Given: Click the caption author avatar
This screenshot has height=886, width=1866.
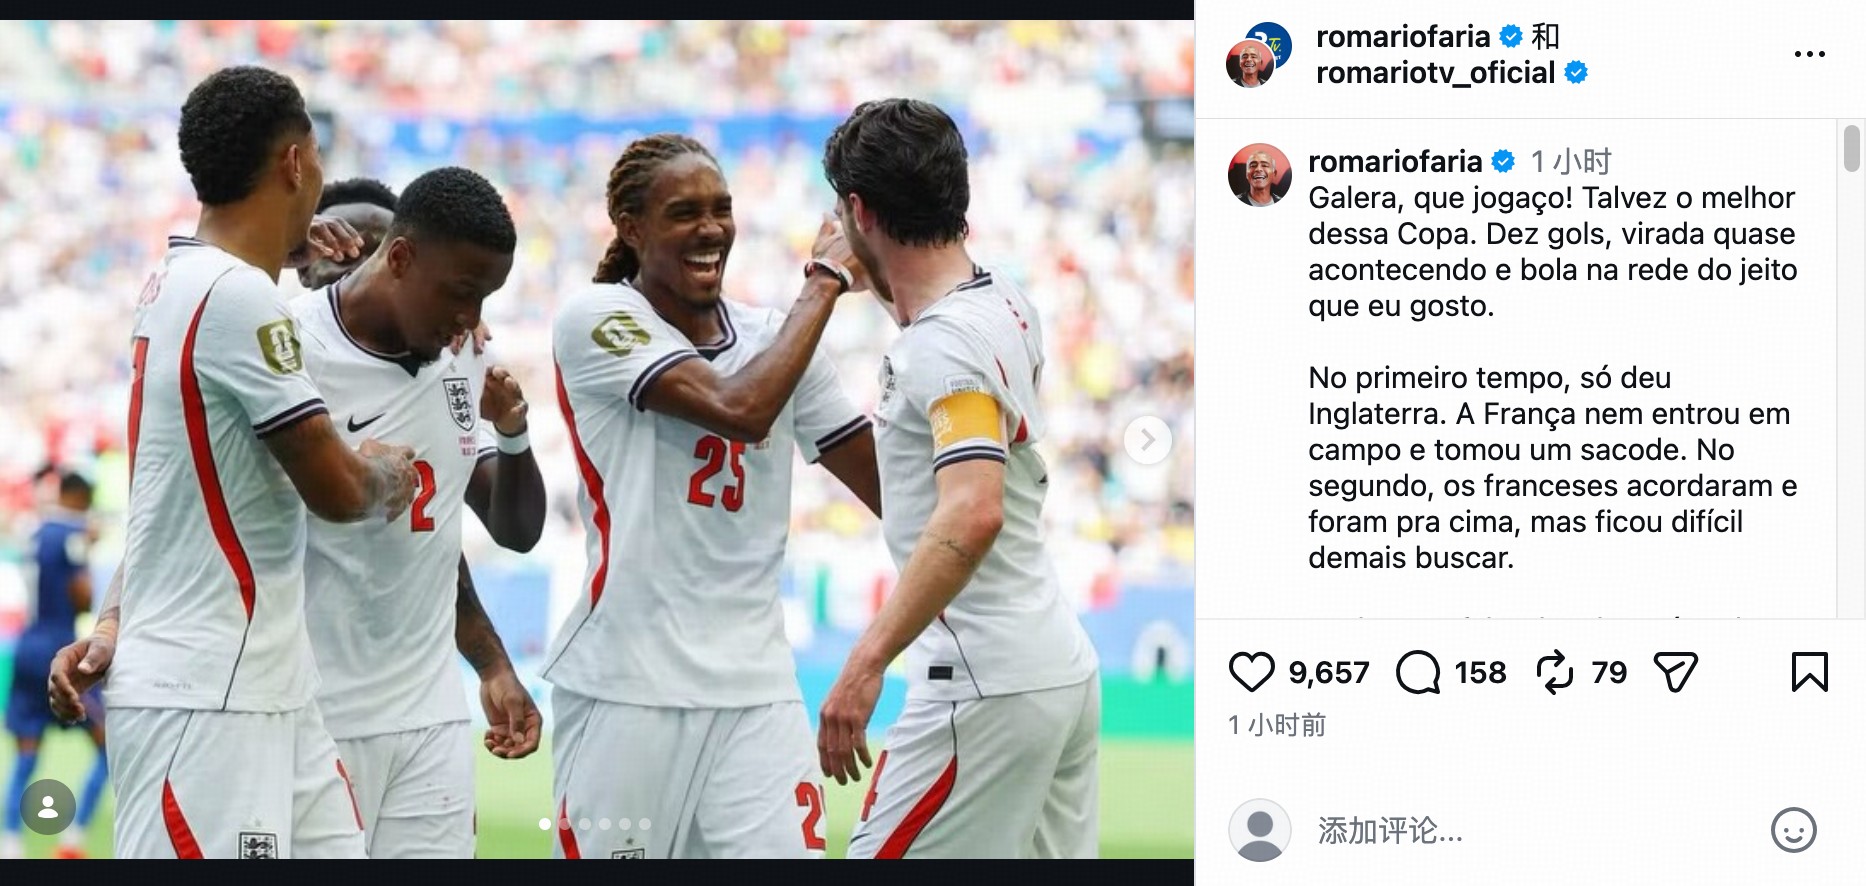Looking at the screenshot, I should [1259, 175].
